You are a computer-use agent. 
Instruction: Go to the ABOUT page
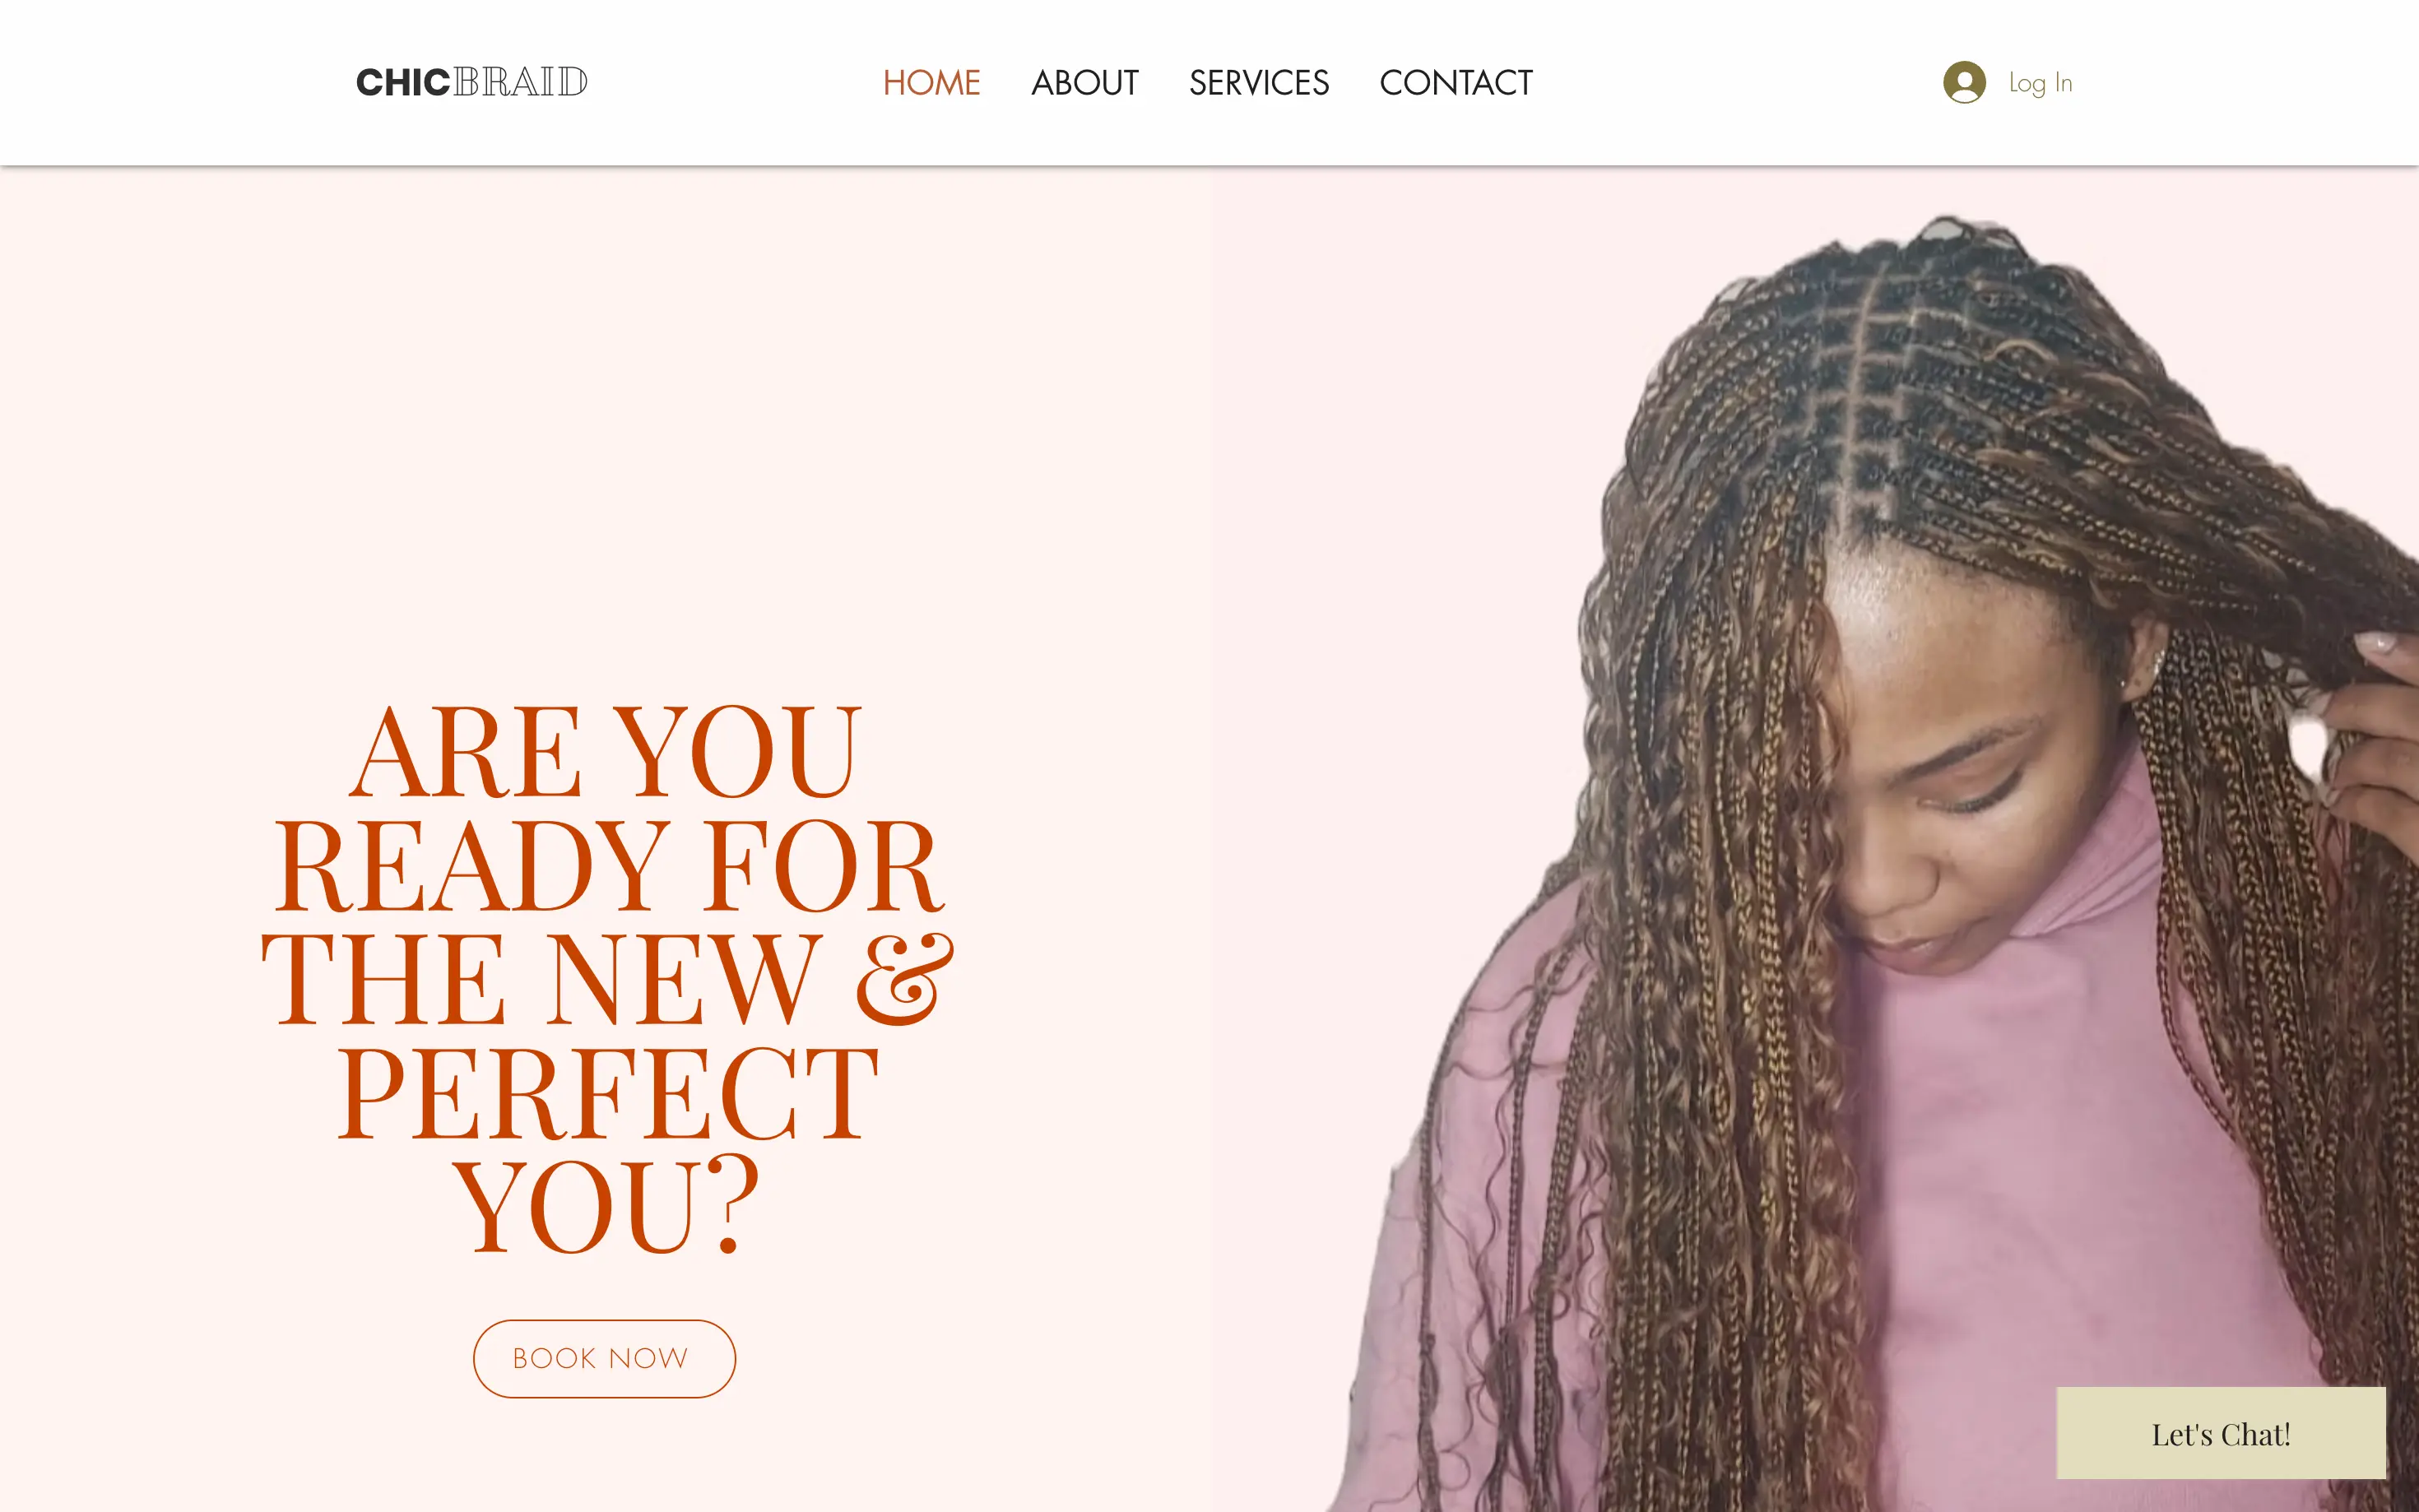tap(1084, 82)
